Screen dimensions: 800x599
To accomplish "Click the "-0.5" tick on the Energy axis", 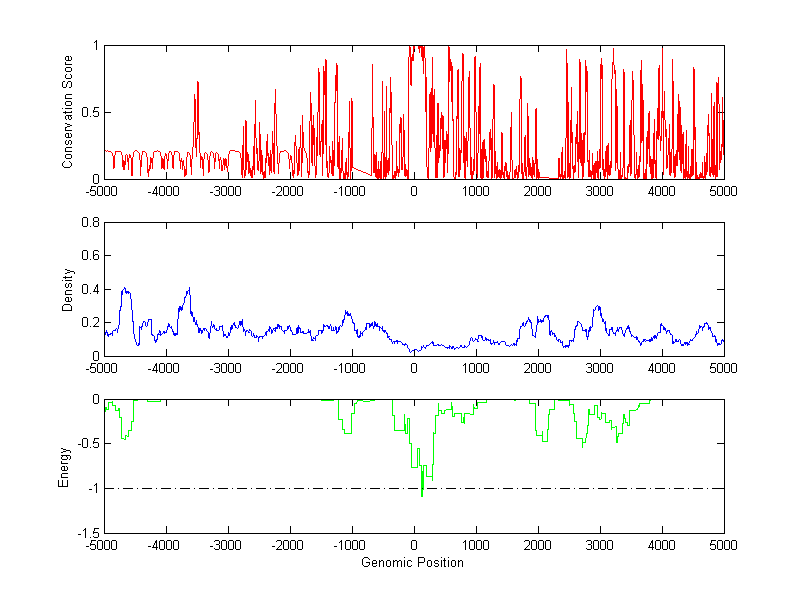I will tap(87, 444).
